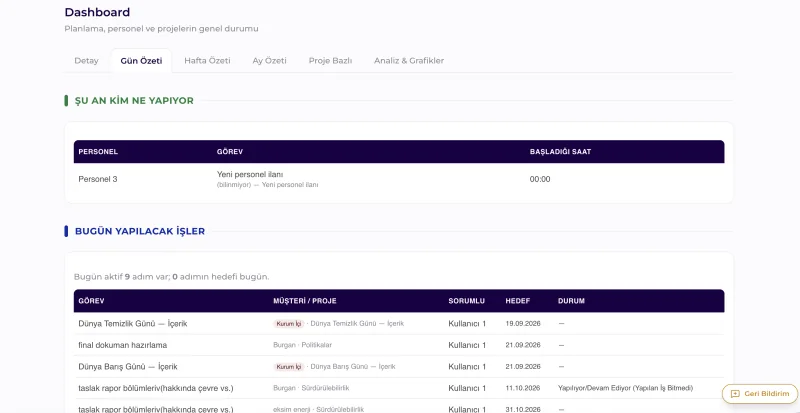
Task: Select the Gün Özeti tab
Action: (141, 61)
